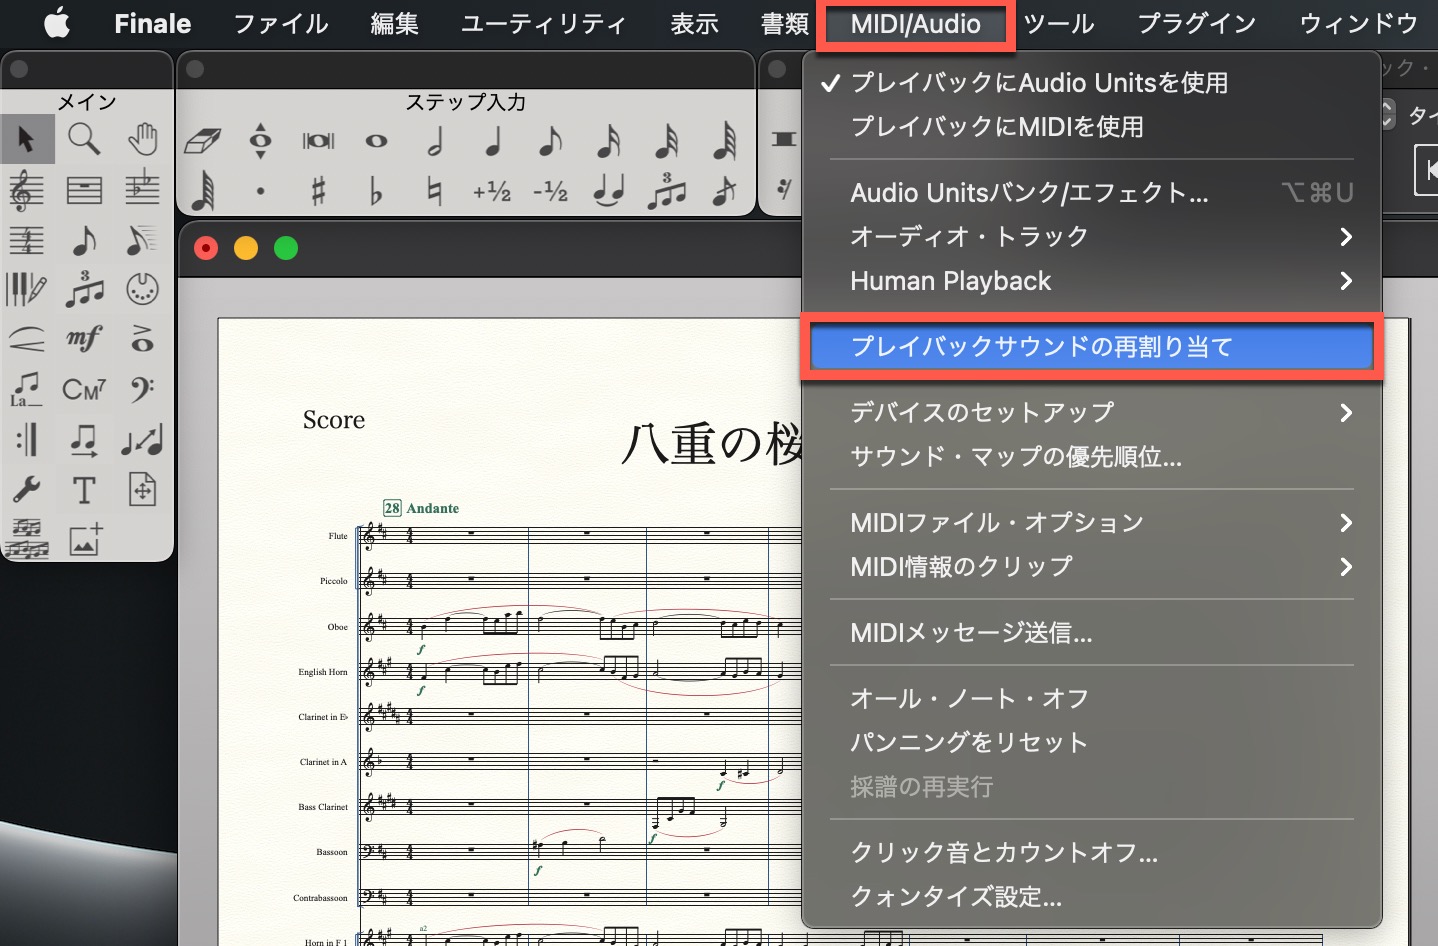
Task: Choose double whole note duration
Action: click(x=318, y=141)
